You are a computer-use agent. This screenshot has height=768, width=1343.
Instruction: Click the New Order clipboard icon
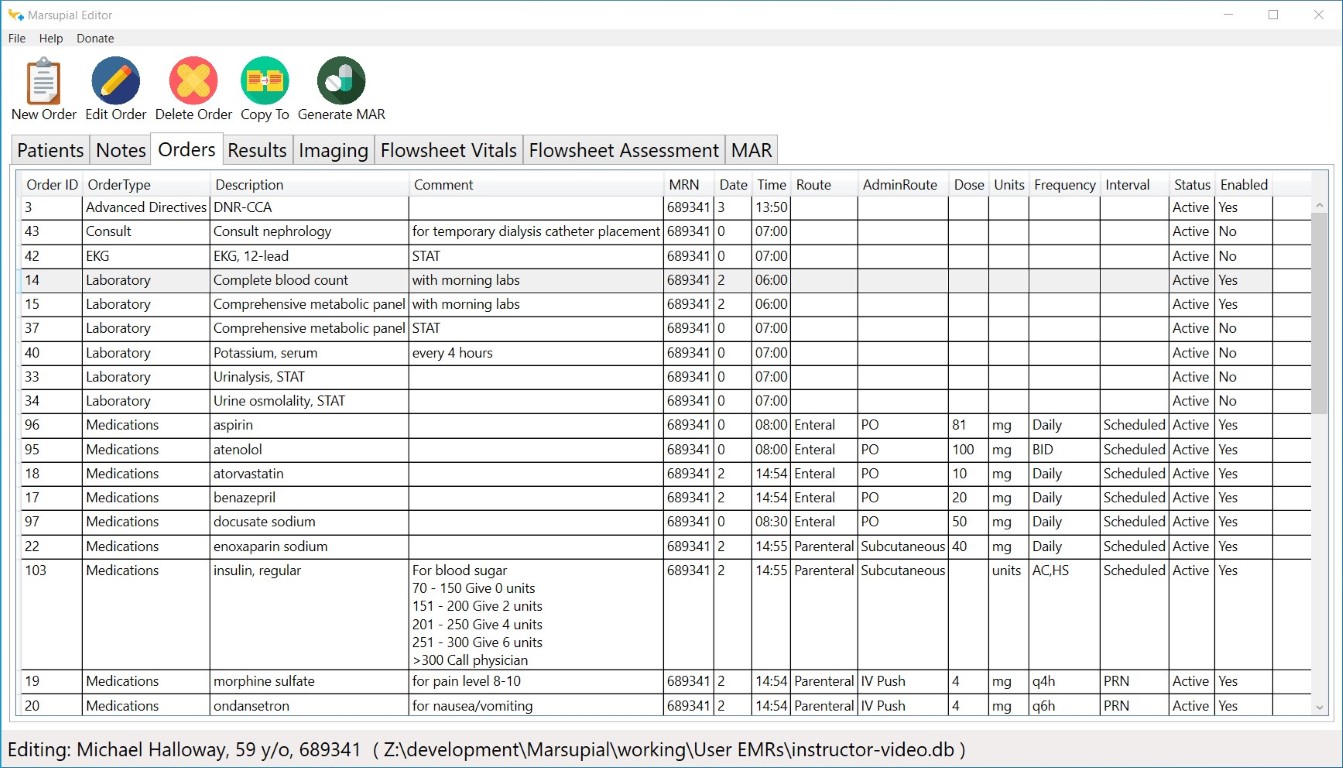(43, 81)
